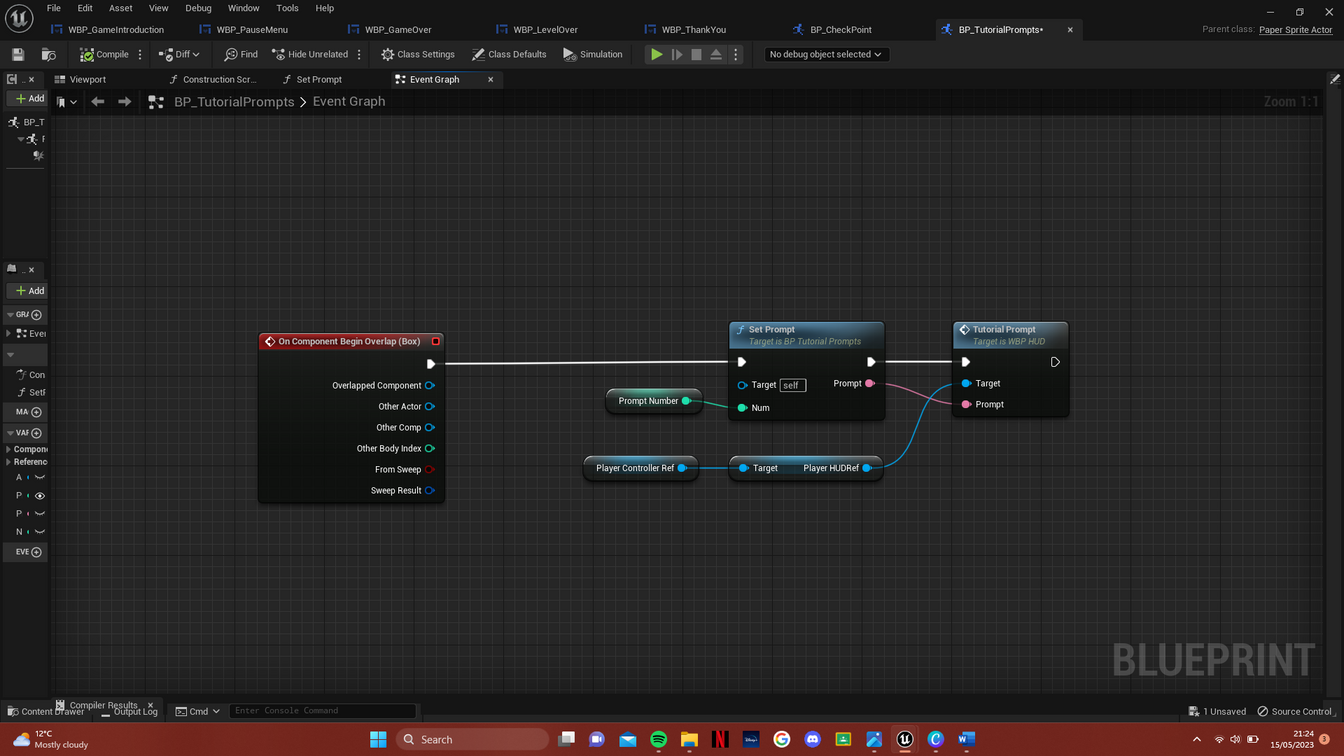Compile the blueprint
Screen dimensions: 1344x756
[104, 54]
